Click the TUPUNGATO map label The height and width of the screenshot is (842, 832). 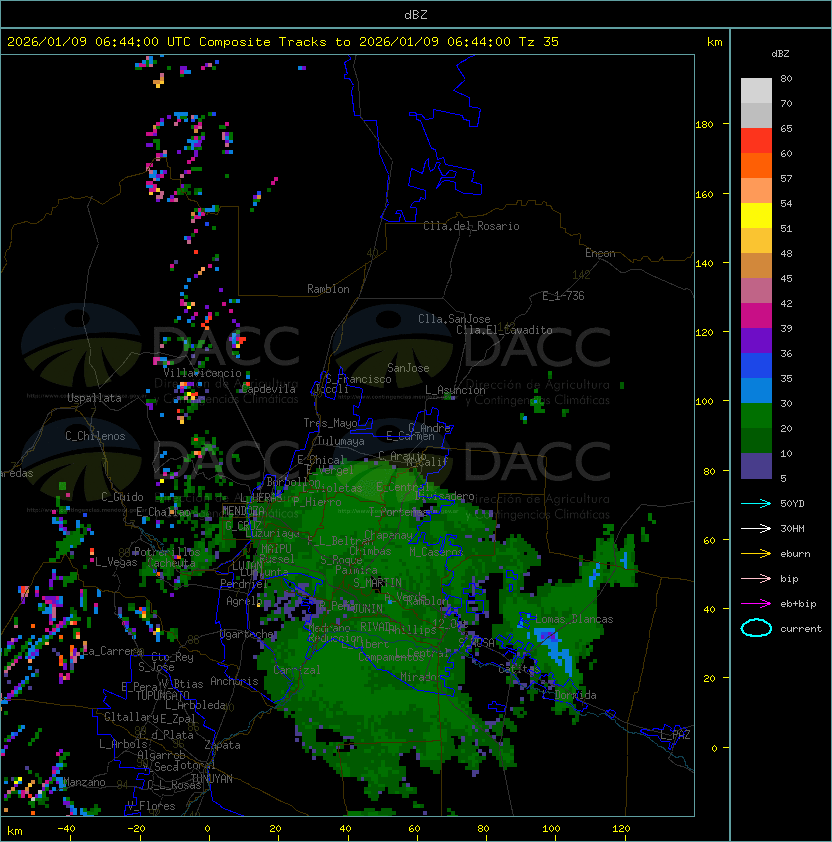pyautogui.click(x=162, y=695)
